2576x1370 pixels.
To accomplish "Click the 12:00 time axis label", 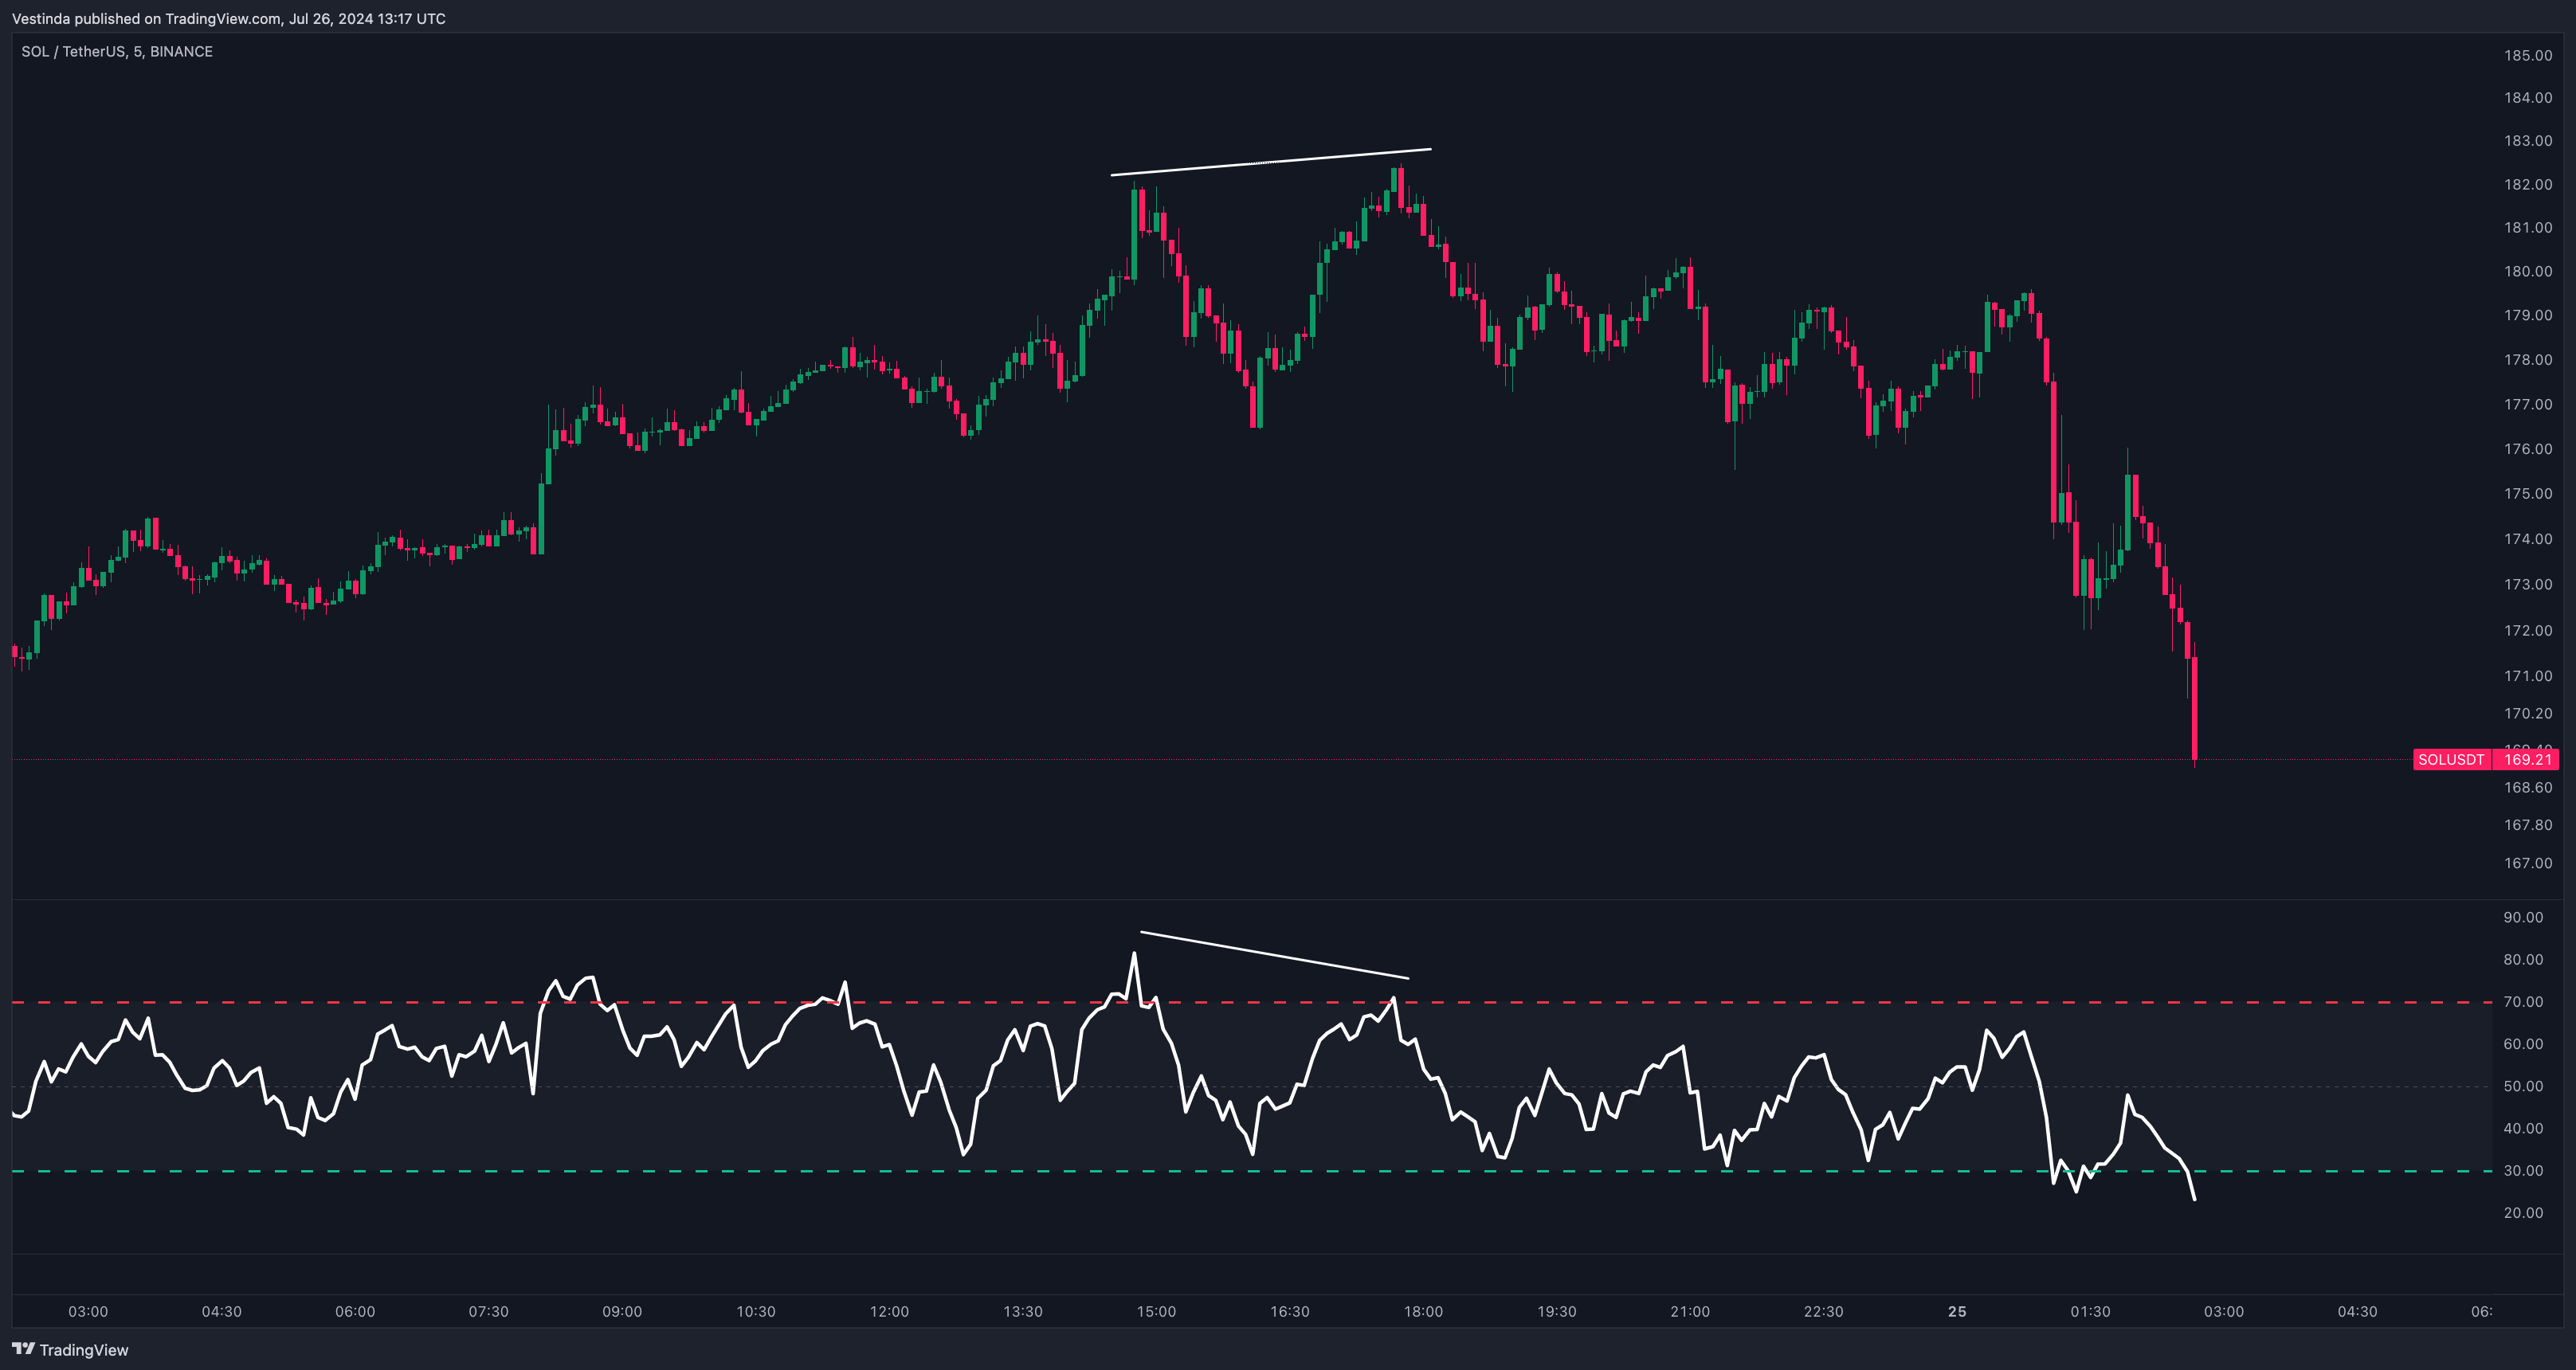I will pos(889,1312).
